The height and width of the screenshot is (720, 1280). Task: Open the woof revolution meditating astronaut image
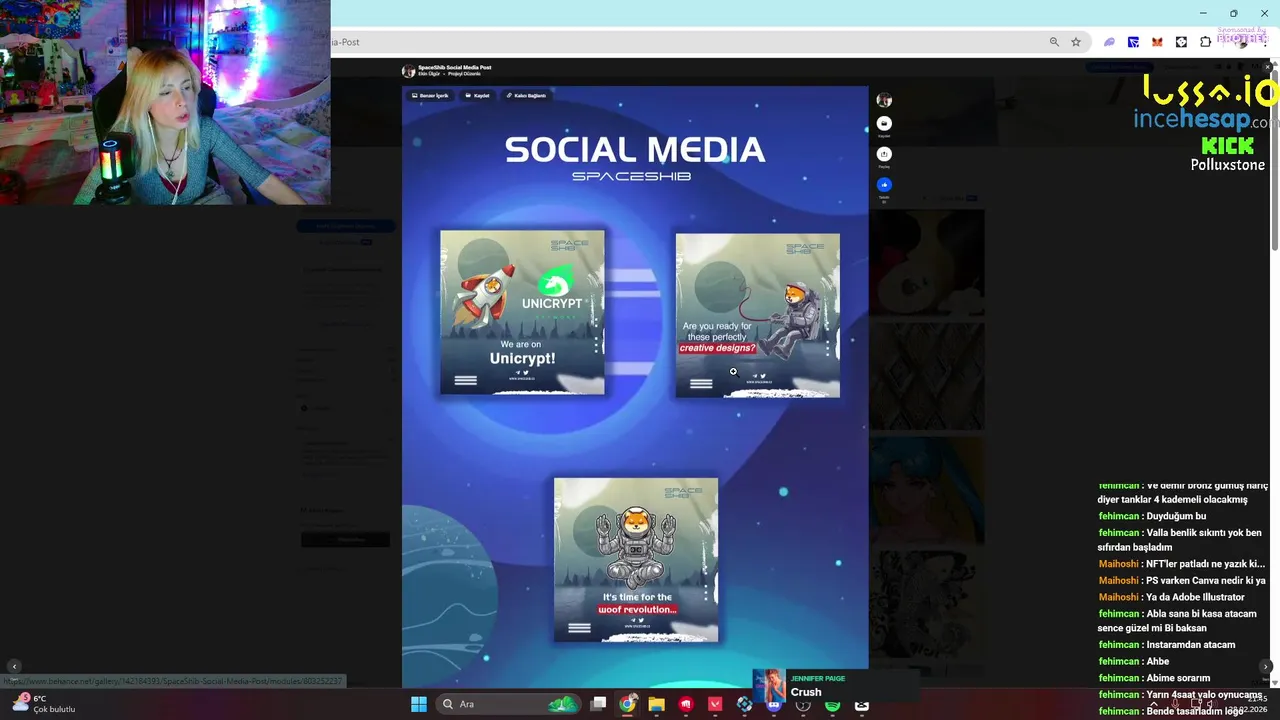coord(636,560)
